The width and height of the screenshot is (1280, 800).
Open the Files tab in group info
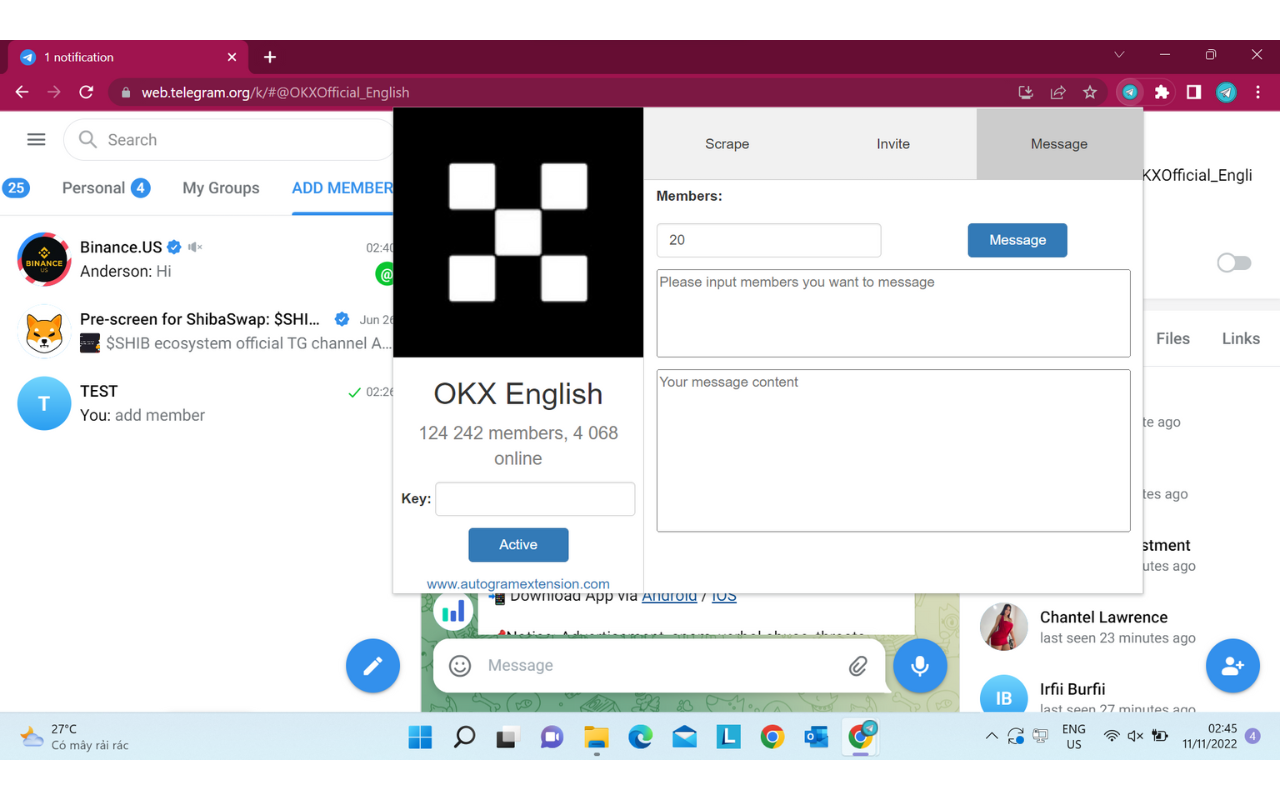click(x=1173, y=339)
